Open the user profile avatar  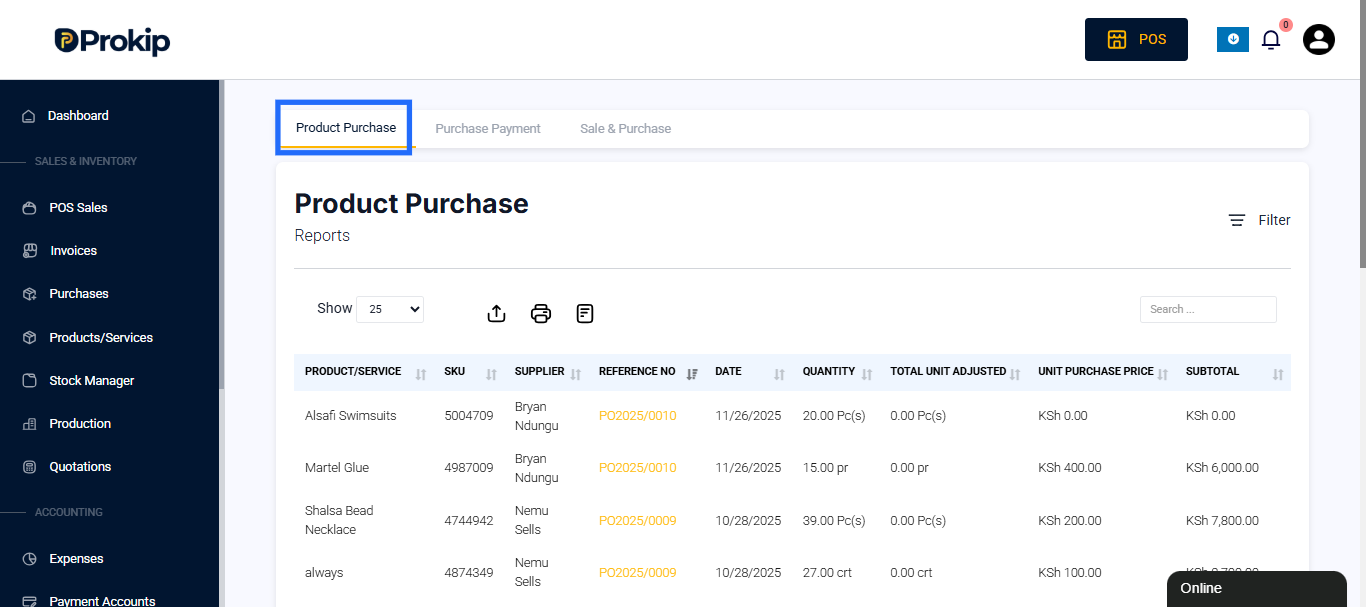(1319, 39)
